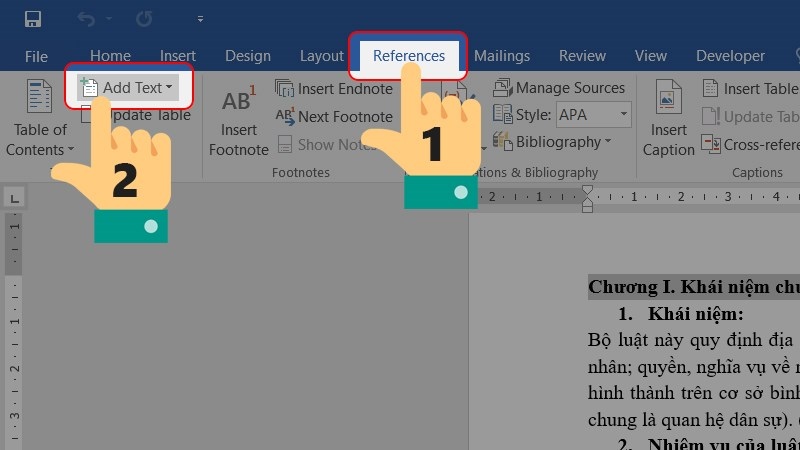Click Insert Table of Figures button
The width and height of the screenshot is (800, 450).
tap(750, 89)
